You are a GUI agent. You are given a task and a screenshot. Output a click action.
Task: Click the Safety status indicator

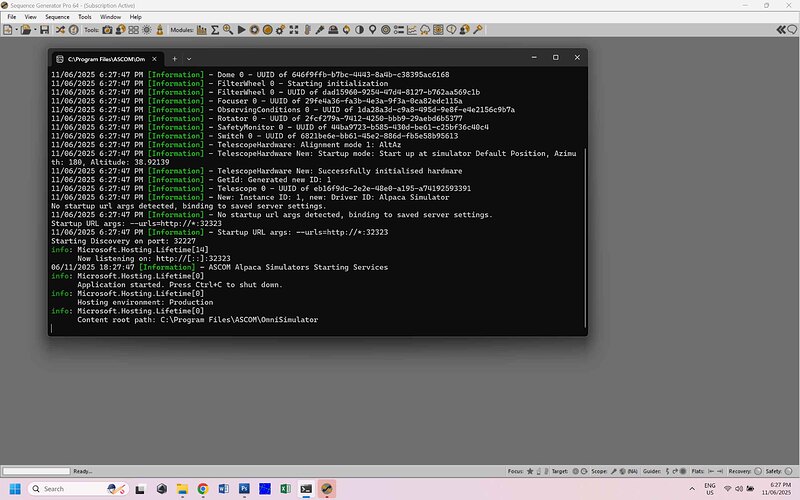[788, 471]
